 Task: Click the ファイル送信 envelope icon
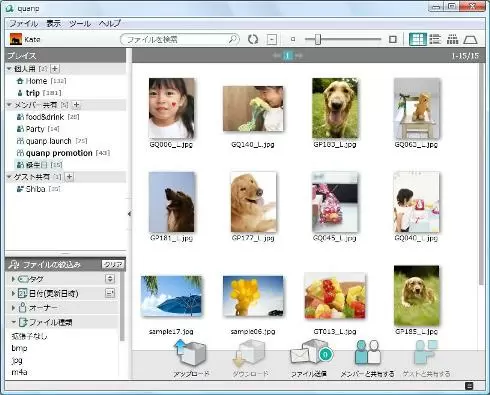[311, 353]
